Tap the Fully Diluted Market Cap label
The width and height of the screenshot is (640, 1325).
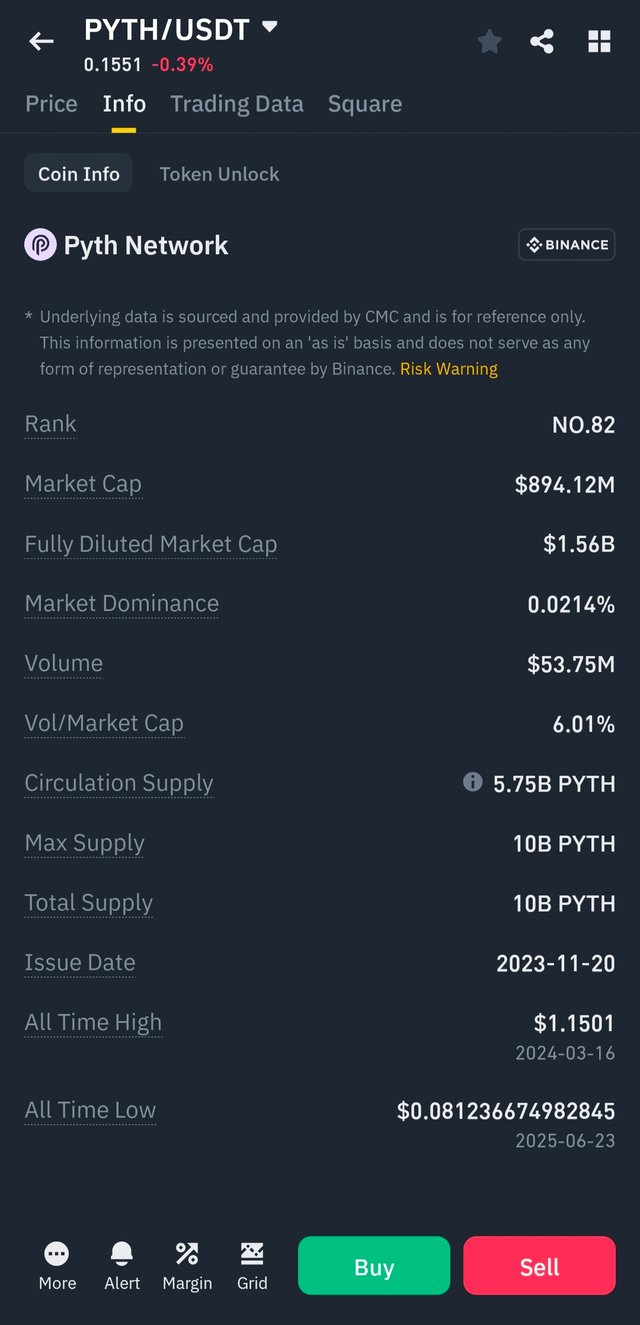pyautogui.click(x=151, y=544)
